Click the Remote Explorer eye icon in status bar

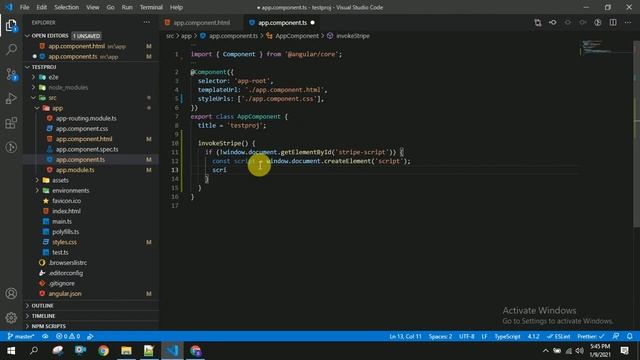(x=45, y=336)
